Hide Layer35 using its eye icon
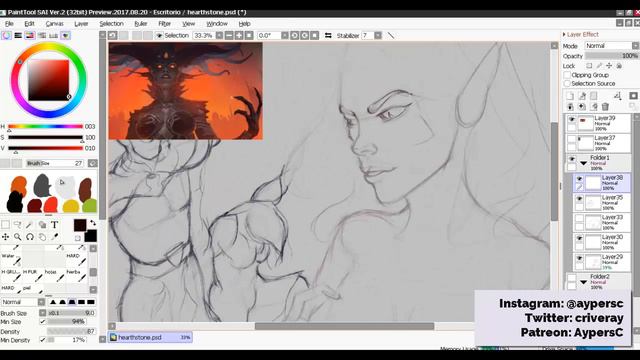The width and height of the screenshot is (640, 360). [x=579, y=199]
